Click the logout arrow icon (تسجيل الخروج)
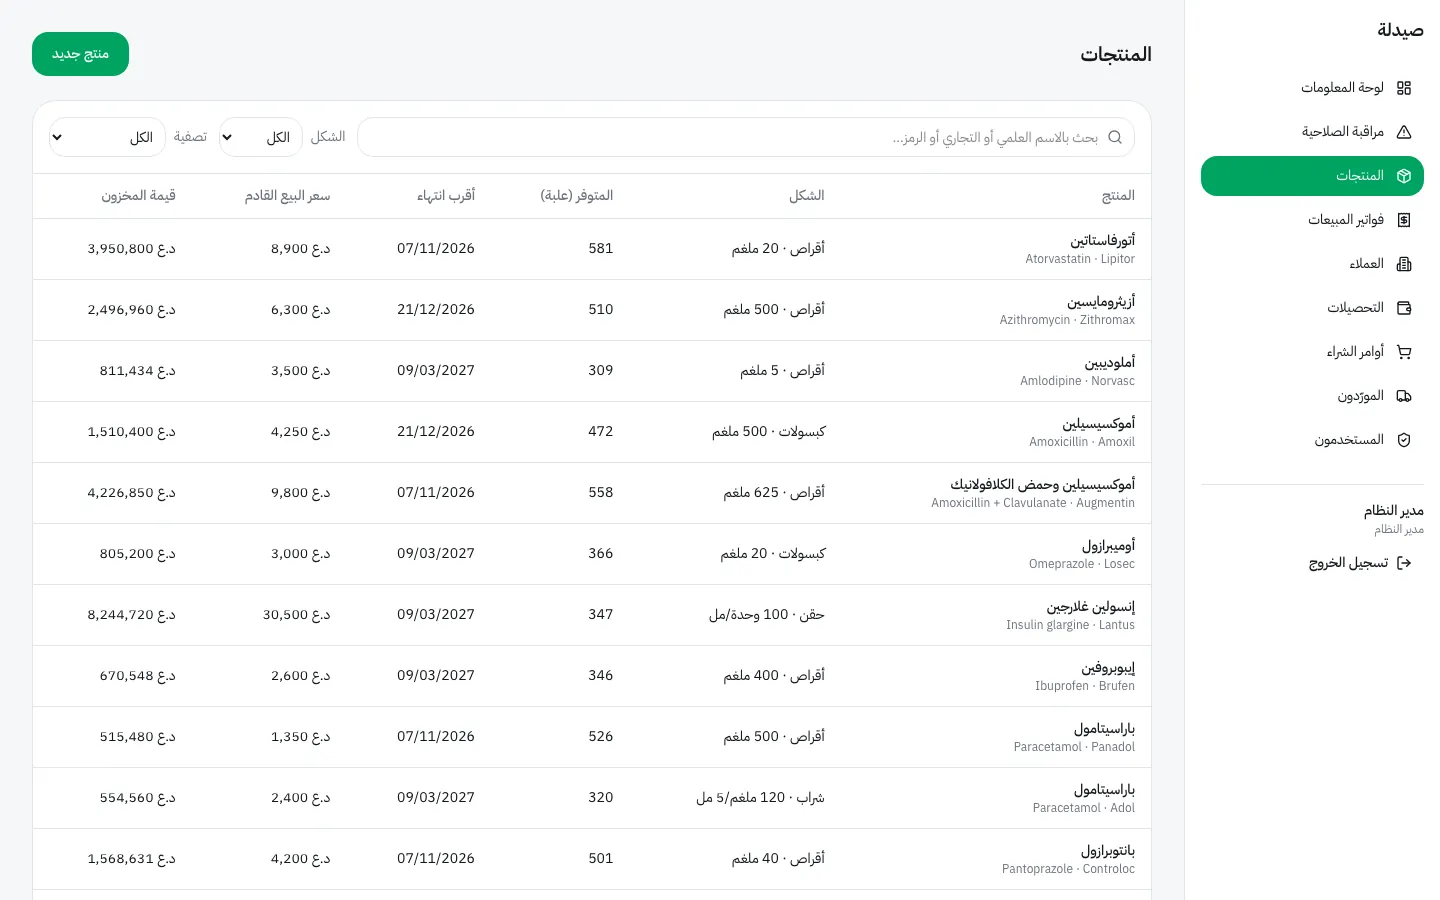Image resolution: width=1440 pixels, height=900 pixels. pyautogui.click(x=1404, y=563)
